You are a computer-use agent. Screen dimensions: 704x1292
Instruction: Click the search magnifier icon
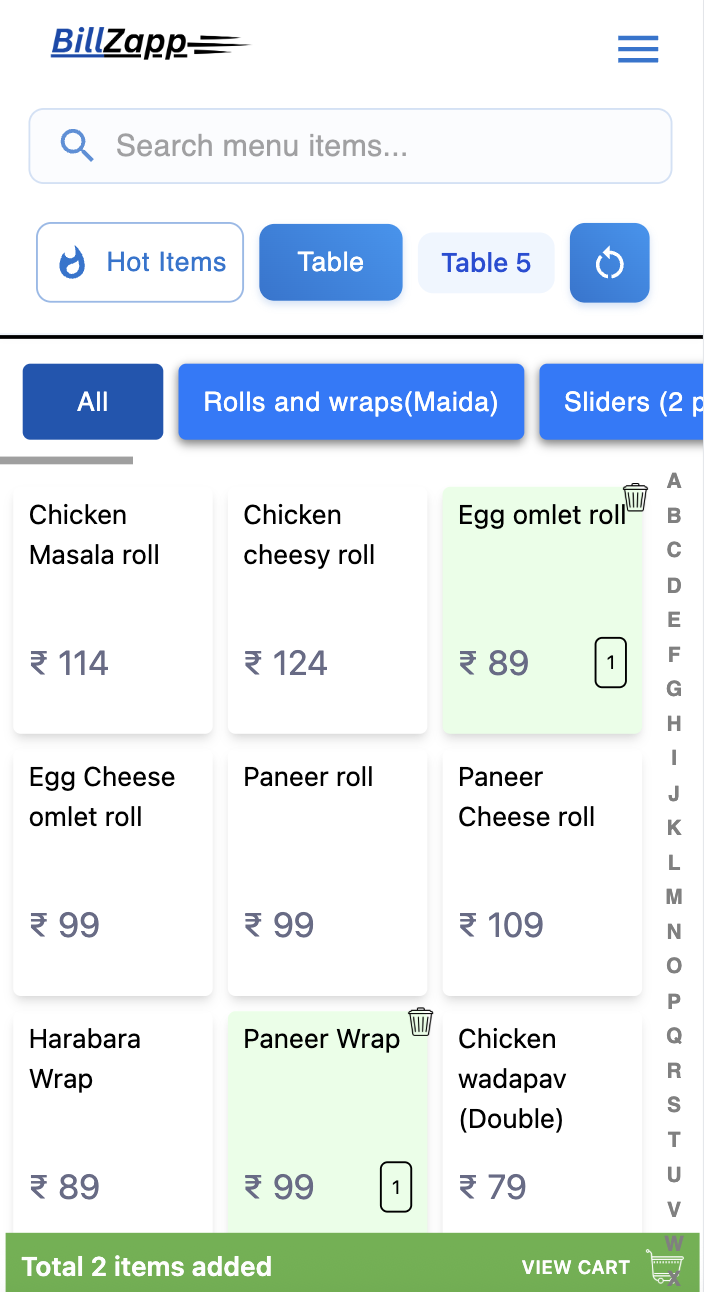click(77, 145)
